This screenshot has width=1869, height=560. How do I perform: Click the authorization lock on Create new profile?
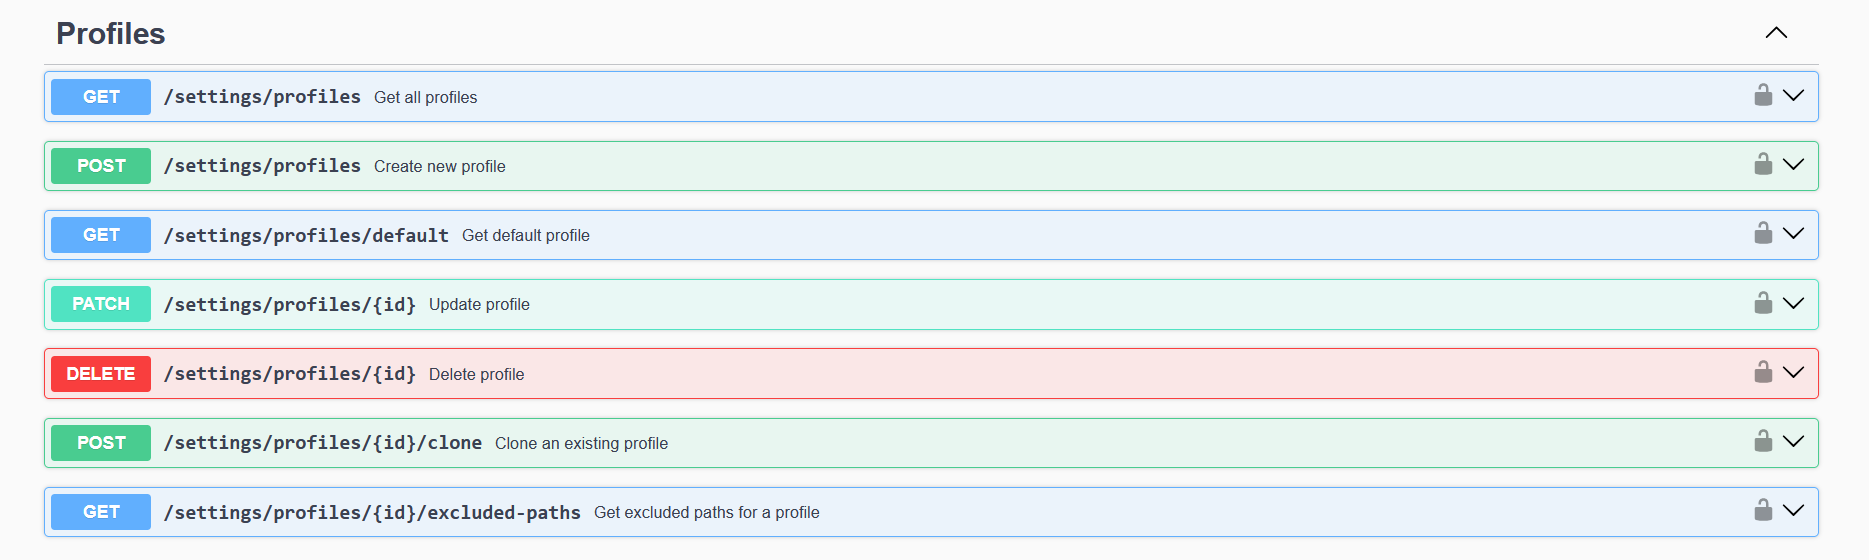point(1763,165)
